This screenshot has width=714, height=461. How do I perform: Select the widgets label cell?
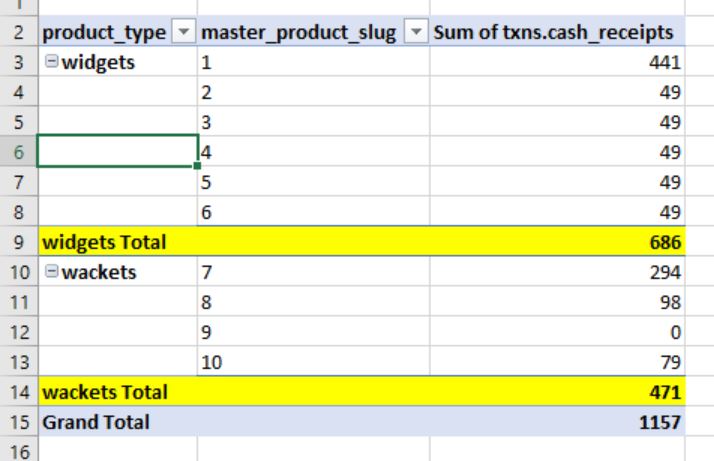pos(118,61)
